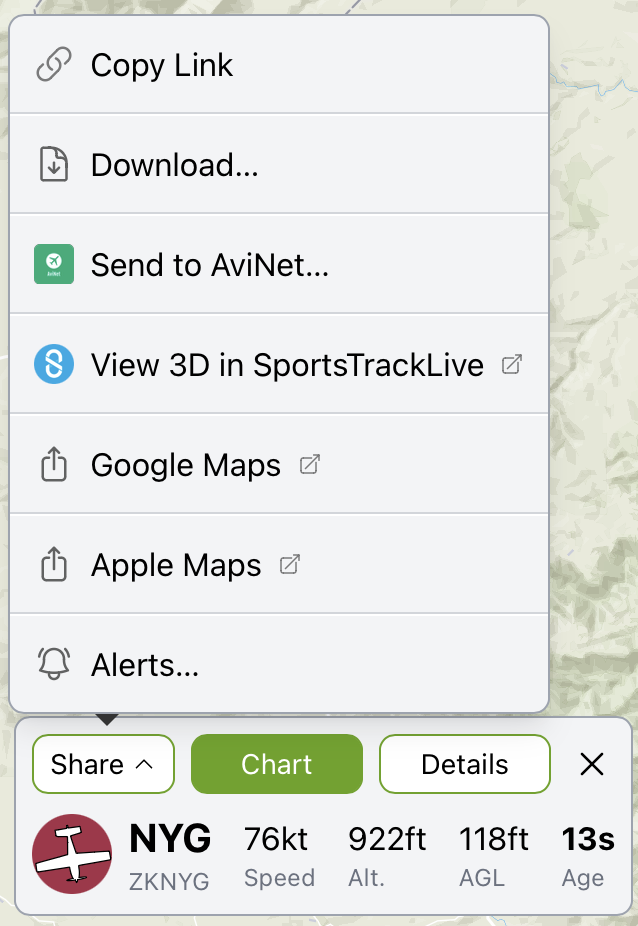Open the Alerts... settings entry
Image resolution: width=638 pixels, height=926 pixels.
(145, 665)
